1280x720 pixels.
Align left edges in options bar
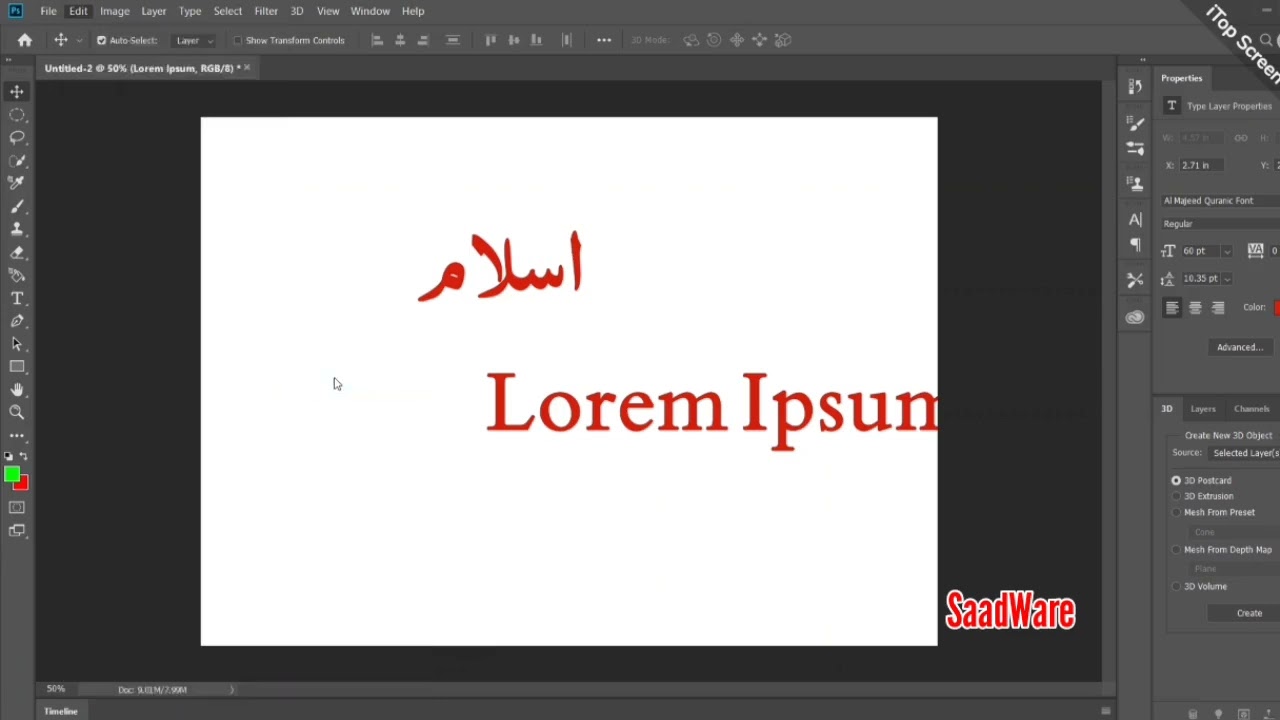click(377, 40)
